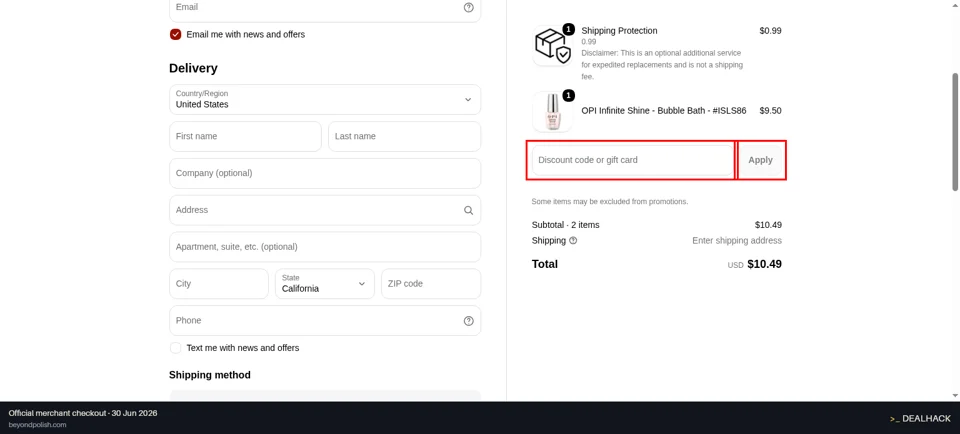Focus the Phone input field
The image size is (960, 434).
(x=325, y=321)
